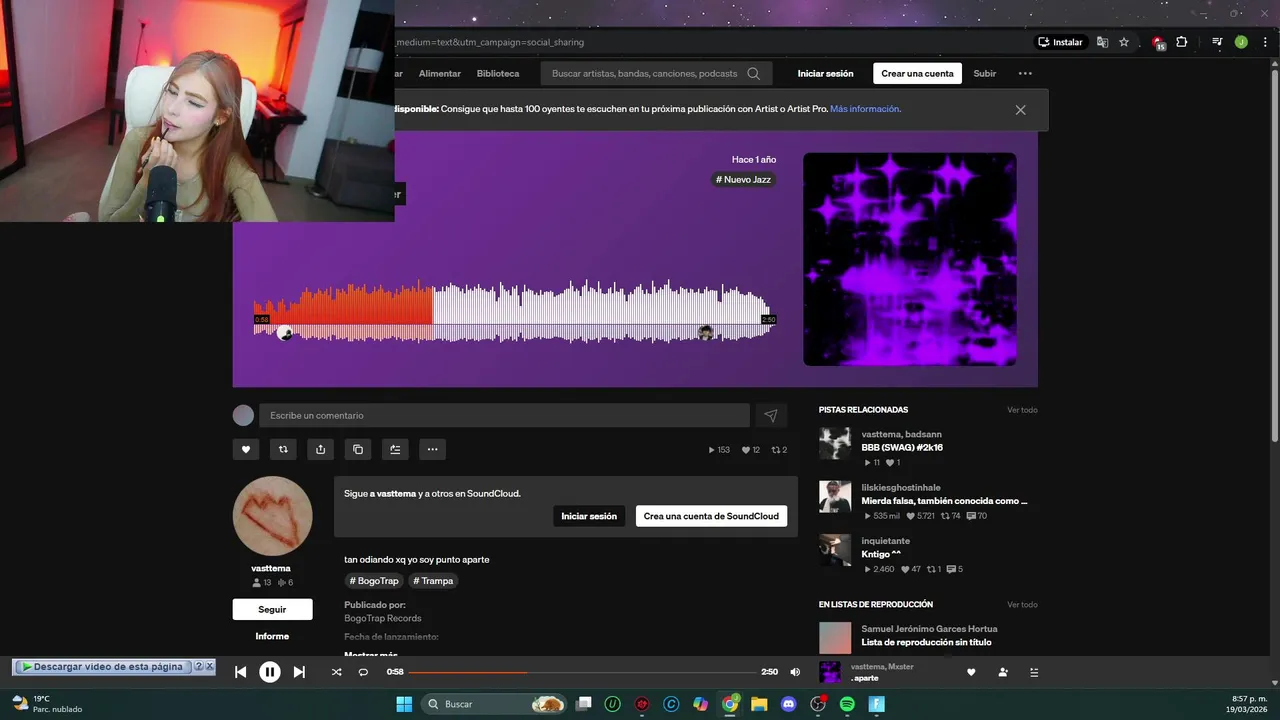This screenshot has width=1280, height=720.
Task: Click Ver todo for Pistas relacionadas
Action: tap(1022, 410)
